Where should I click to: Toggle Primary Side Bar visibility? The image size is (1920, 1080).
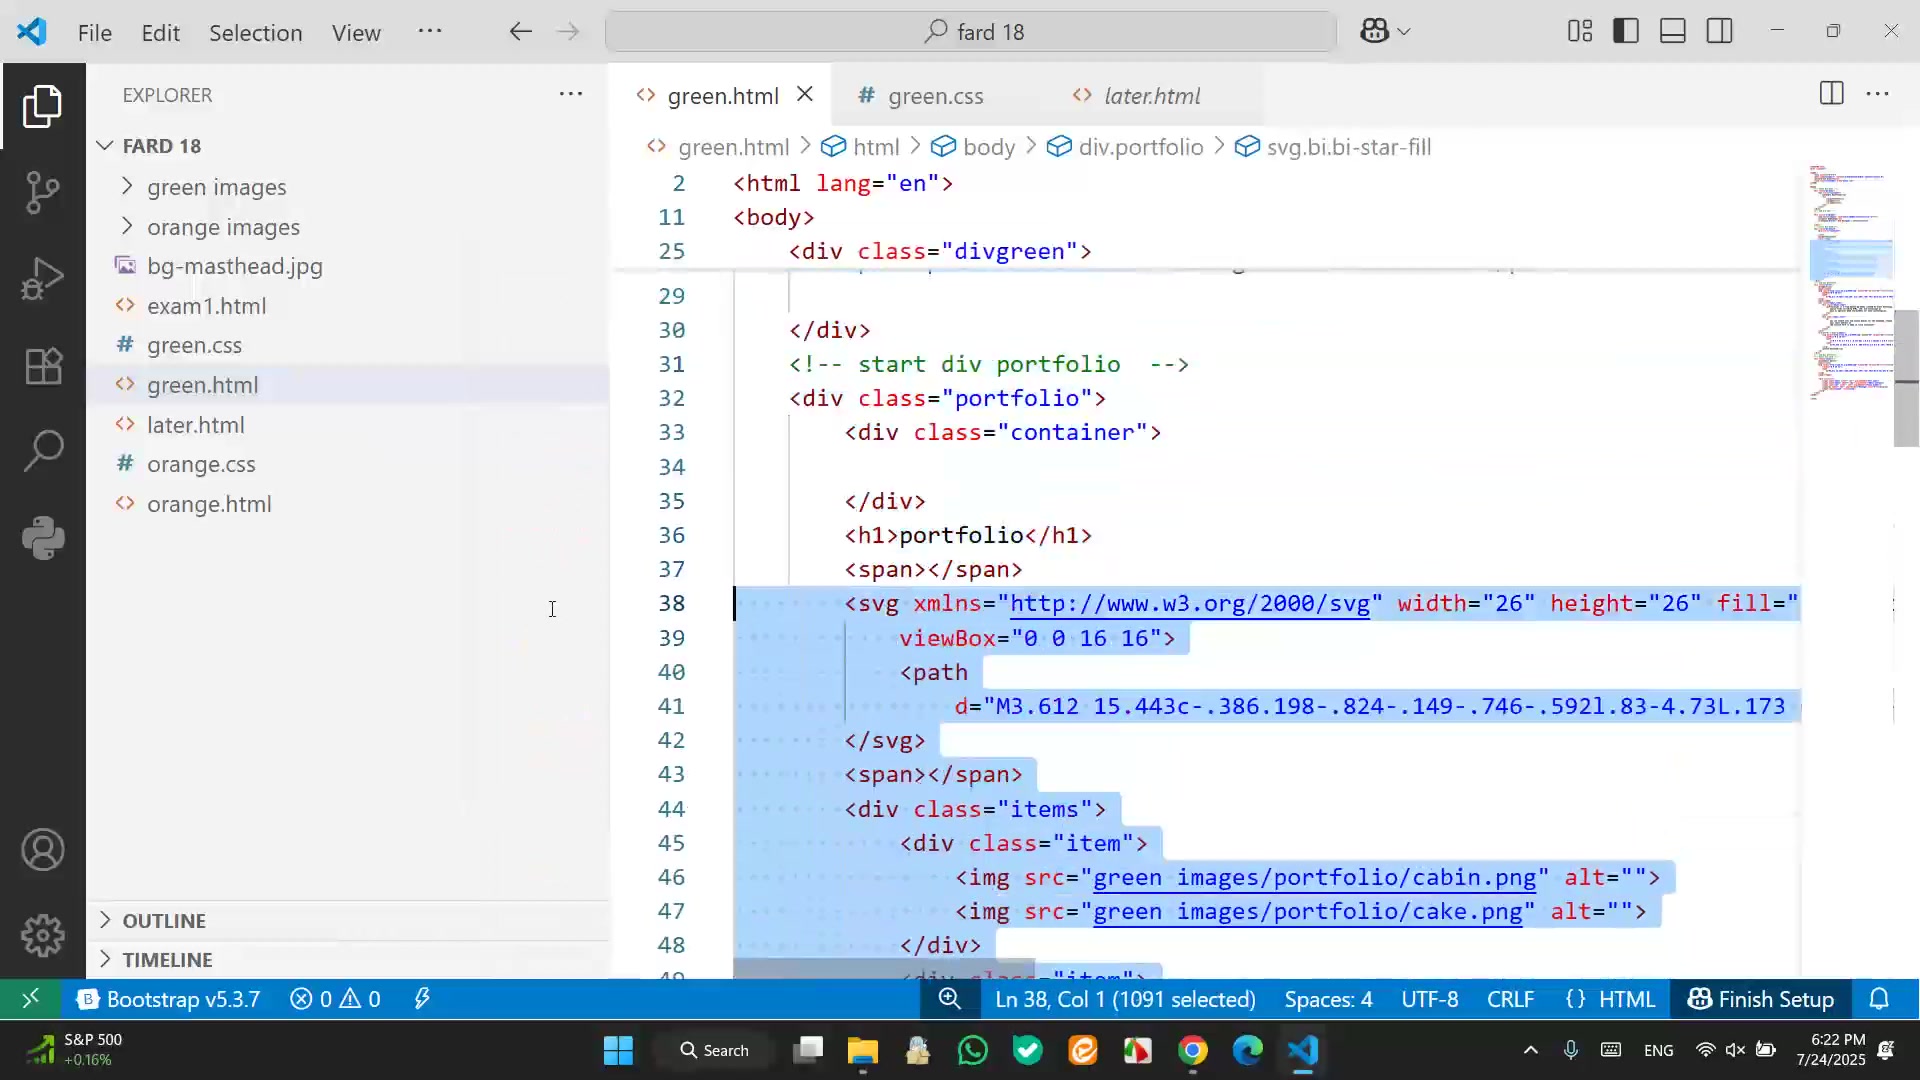tap(1626, 32)
